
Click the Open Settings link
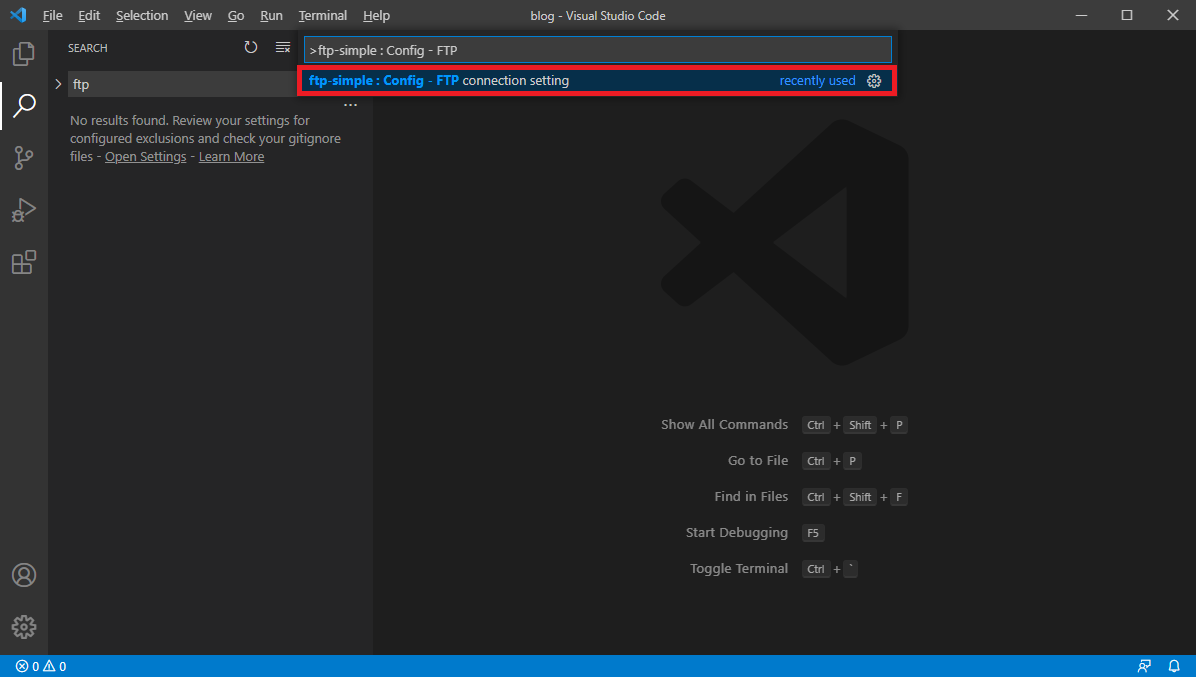(145, 156)
